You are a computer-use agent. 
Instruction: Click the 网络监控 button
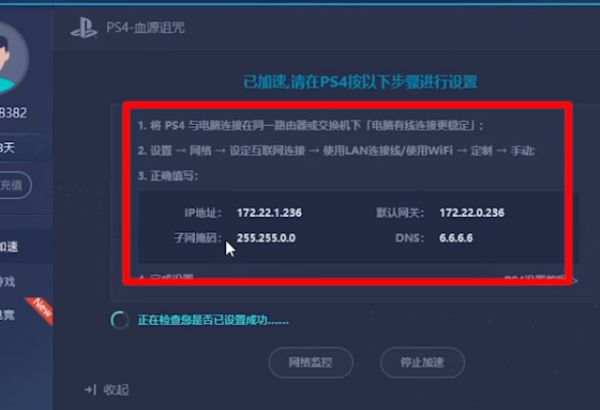click(310, 362)
